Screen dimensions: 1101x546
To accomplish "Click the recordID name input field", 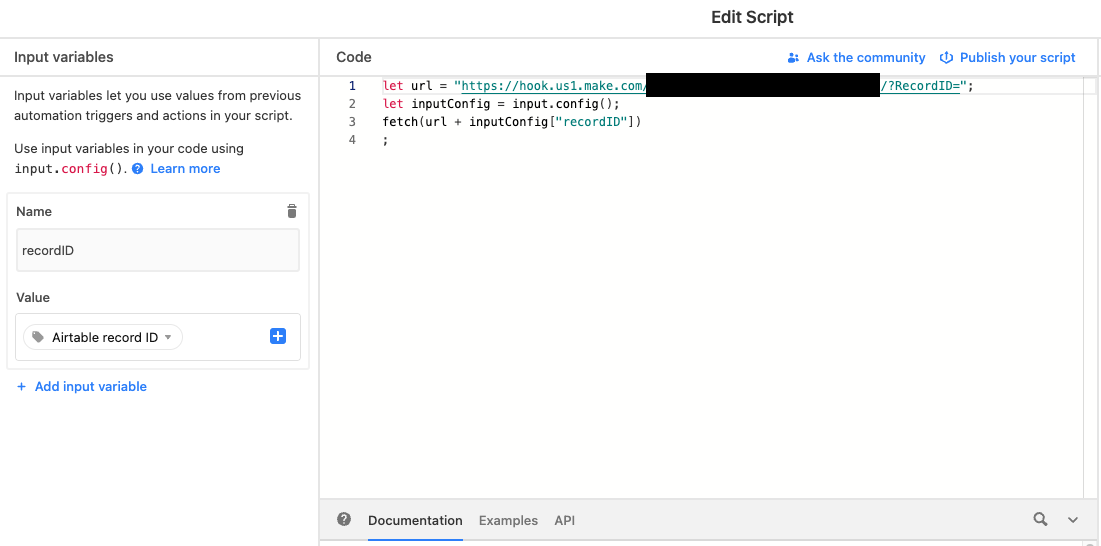I will click(x=158, y=250).
